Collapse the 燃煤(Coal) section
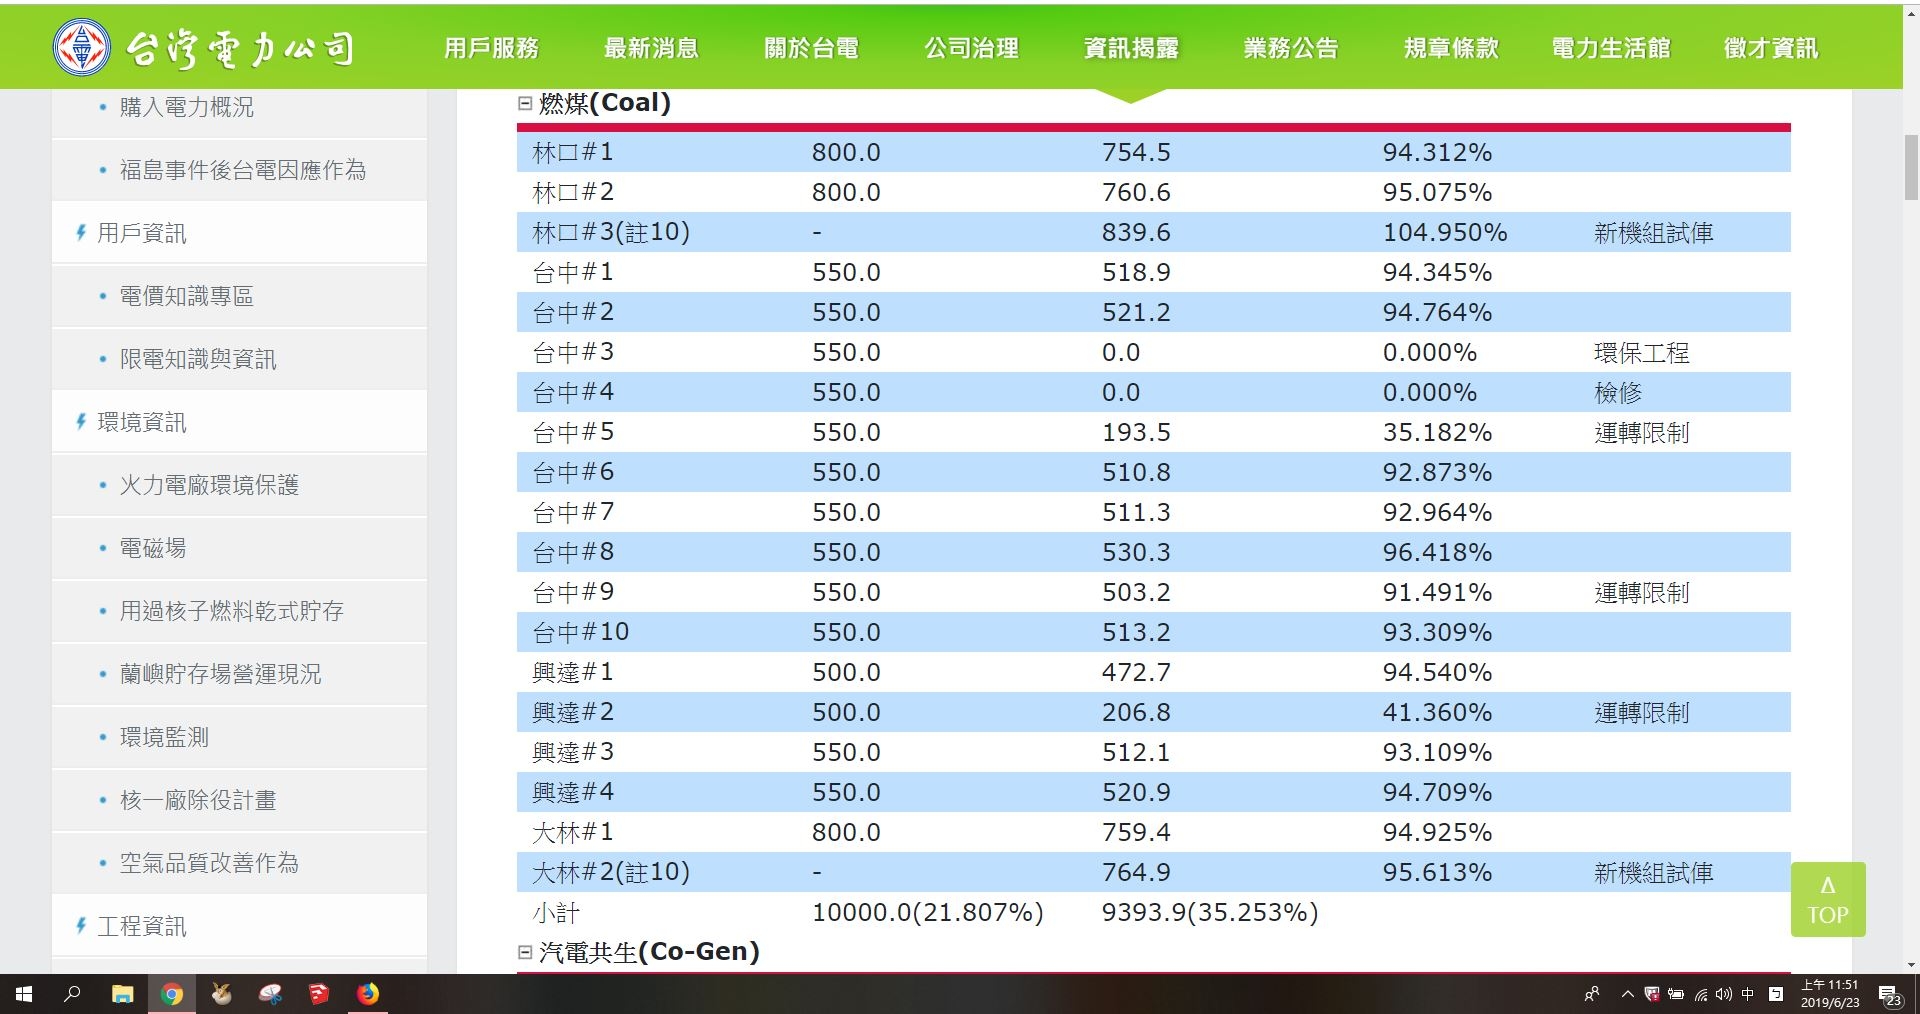The width and height of the screenshot is (1920, 1014). (525, 103)
